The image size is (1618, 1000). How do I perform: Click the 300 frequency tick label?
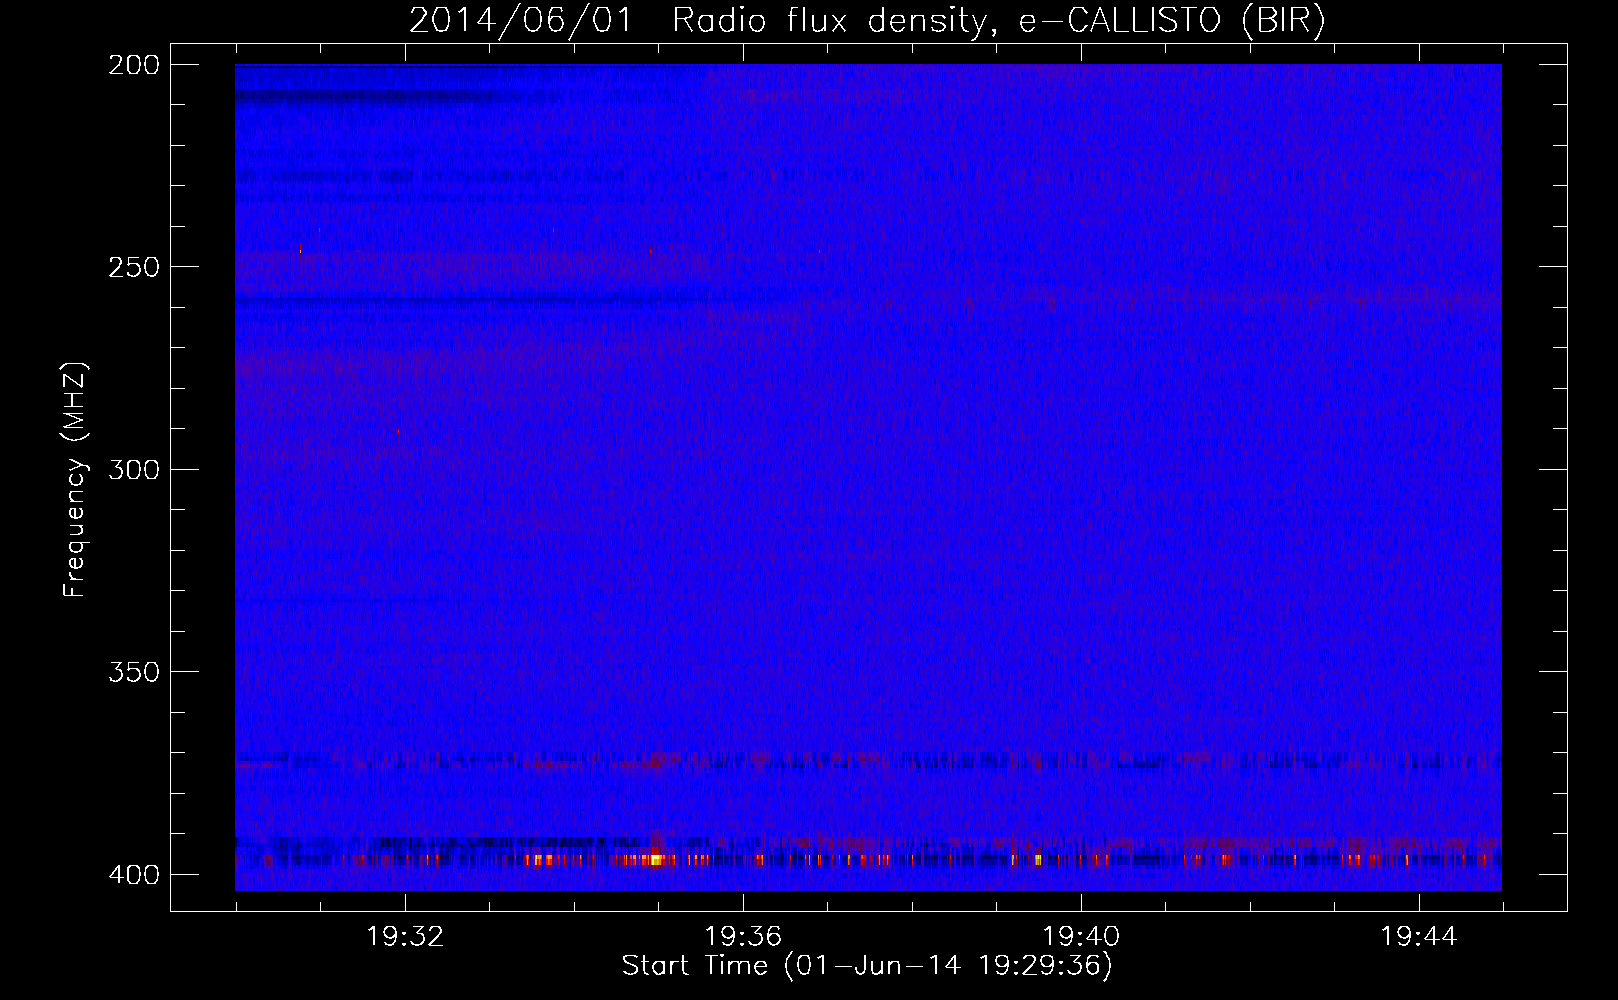(x=134, y=469)
